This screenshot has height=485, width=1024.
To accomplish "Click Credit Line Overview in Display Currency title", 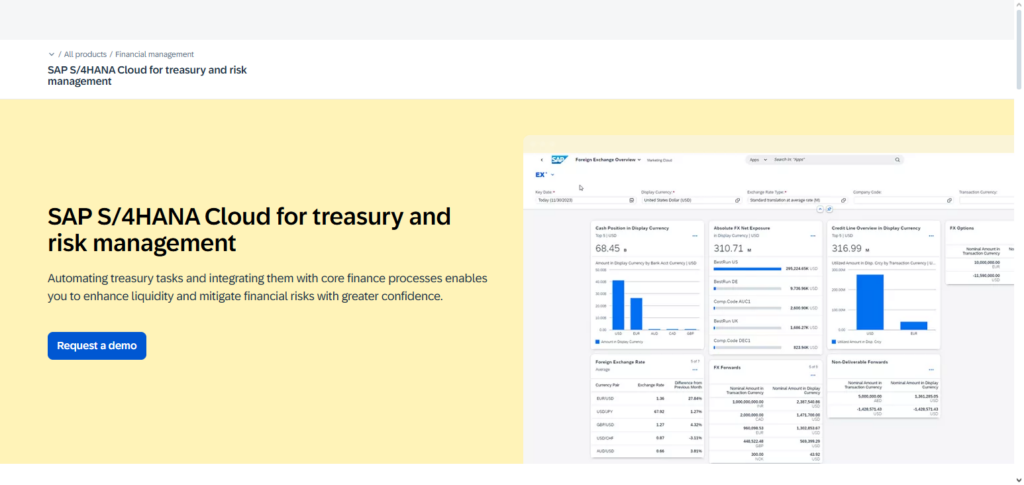I will [x=876, y=228].
